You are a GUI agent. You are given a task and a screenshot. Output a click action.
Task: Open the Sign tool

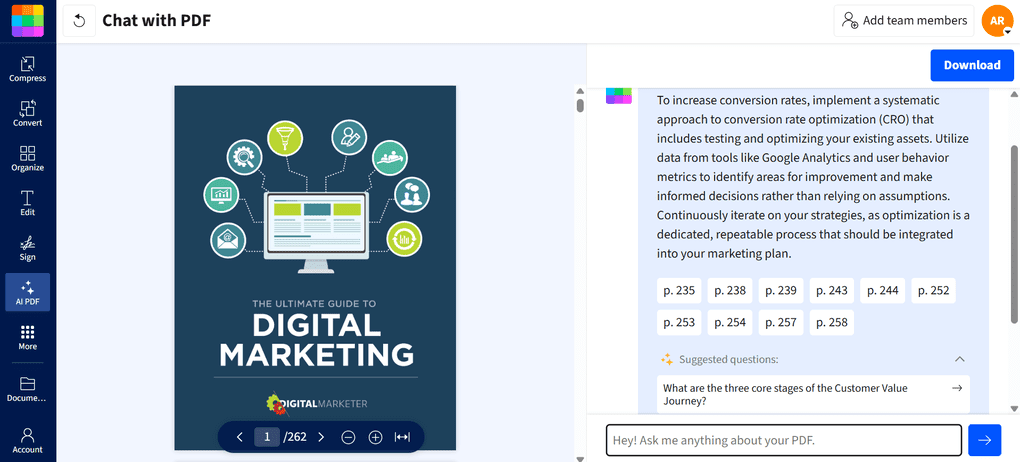27,248
